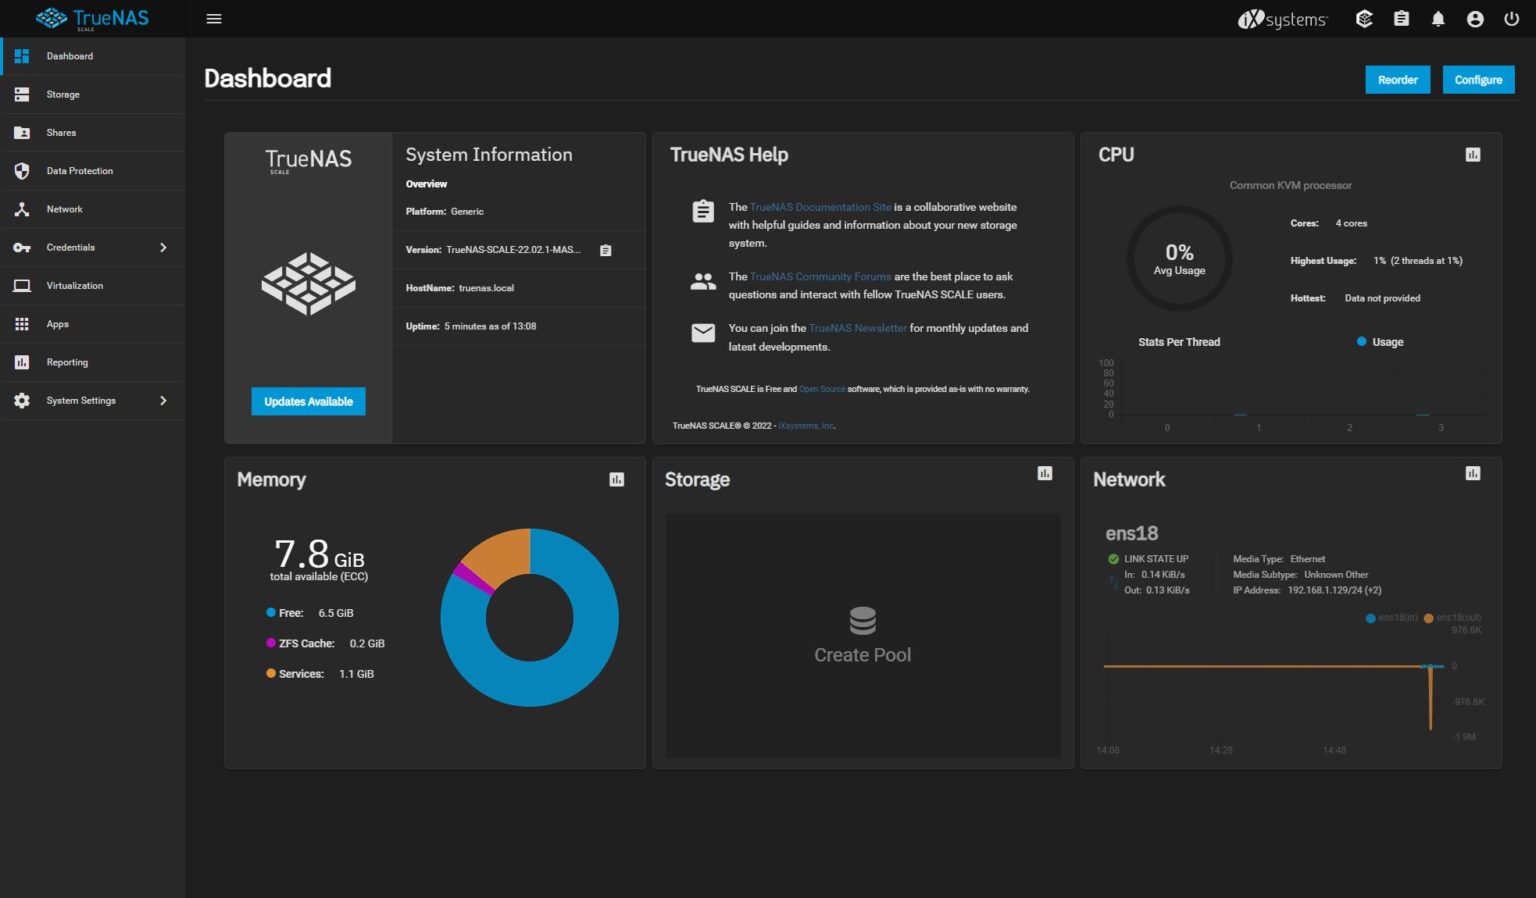Open the Apps section
This screenshot has width=1536, height=898.
point(57,323)
